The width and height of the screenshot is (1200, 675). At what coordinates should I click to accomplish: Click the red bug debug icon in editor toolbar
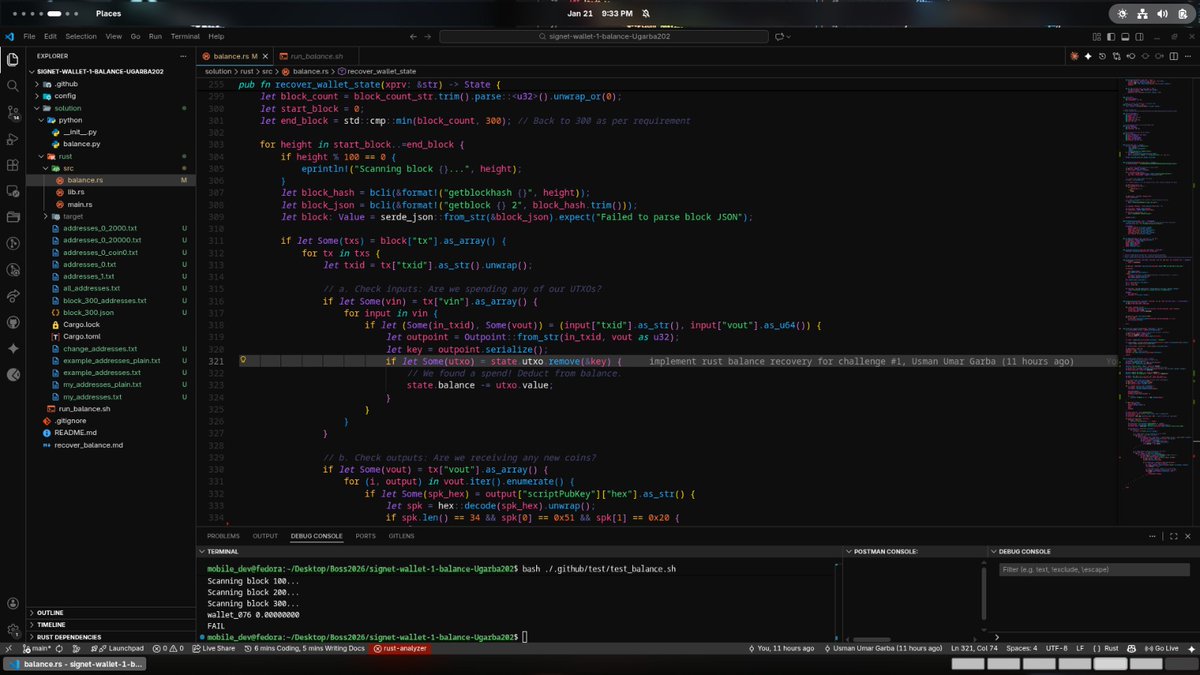tap(1075, 56)
